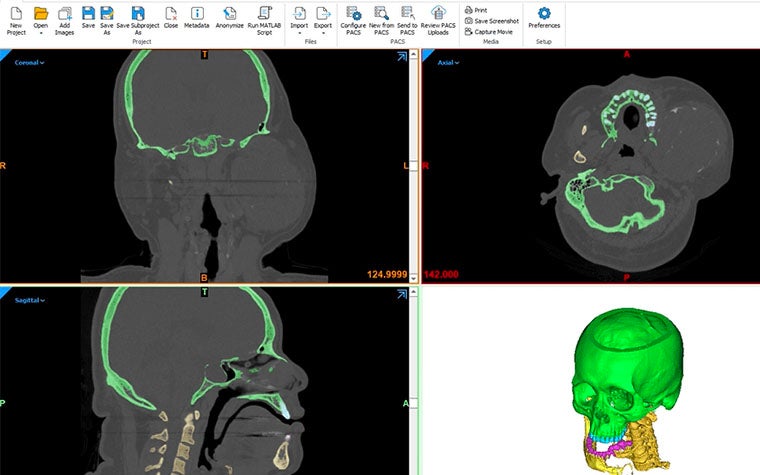Click the coronal slice value 124.9999
This screenshot has height=475, width=760.
click(x=387, y=274)
